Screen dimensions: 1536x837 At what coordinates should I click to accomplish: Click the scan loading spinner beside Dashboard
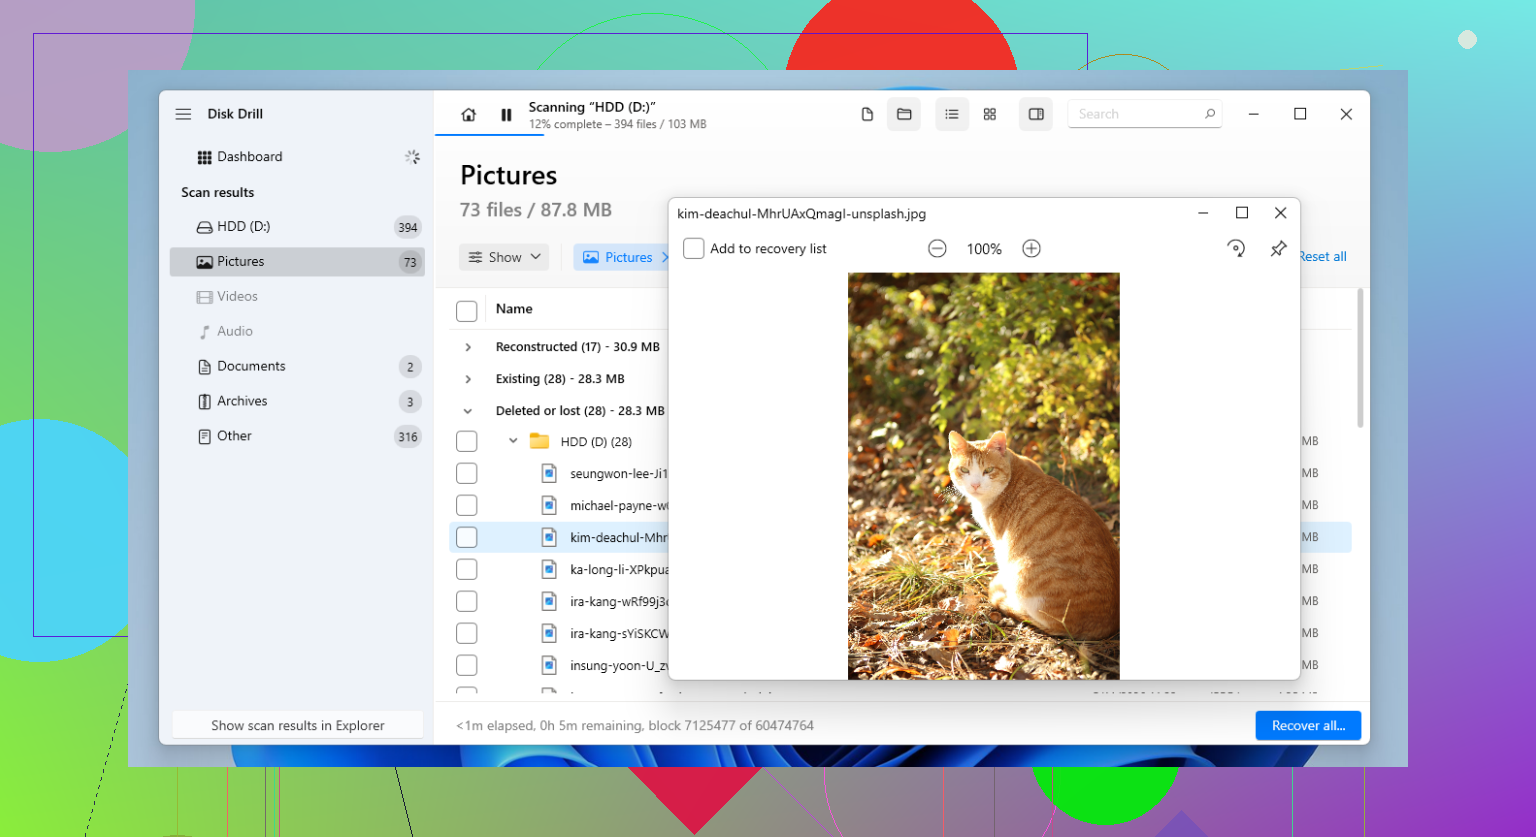pyautogui.click(x=412, y=157)
